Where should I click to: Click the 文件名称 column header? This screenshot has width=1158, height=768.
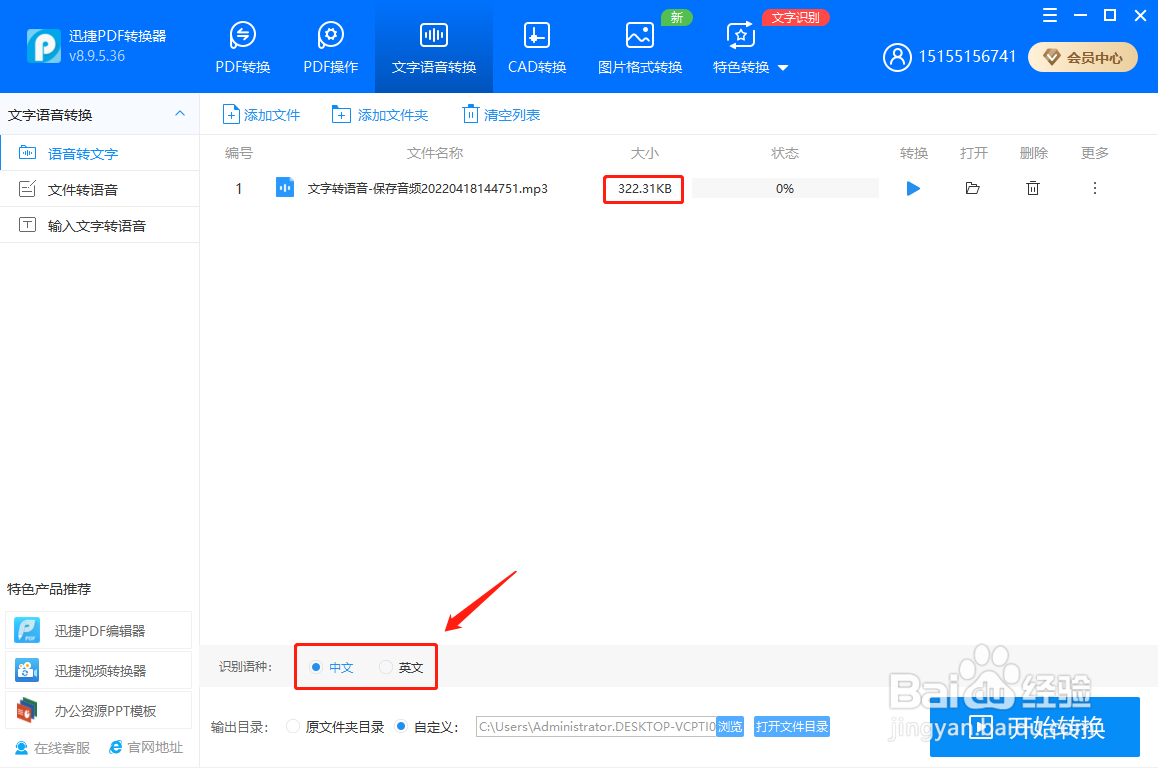[435, 153]
